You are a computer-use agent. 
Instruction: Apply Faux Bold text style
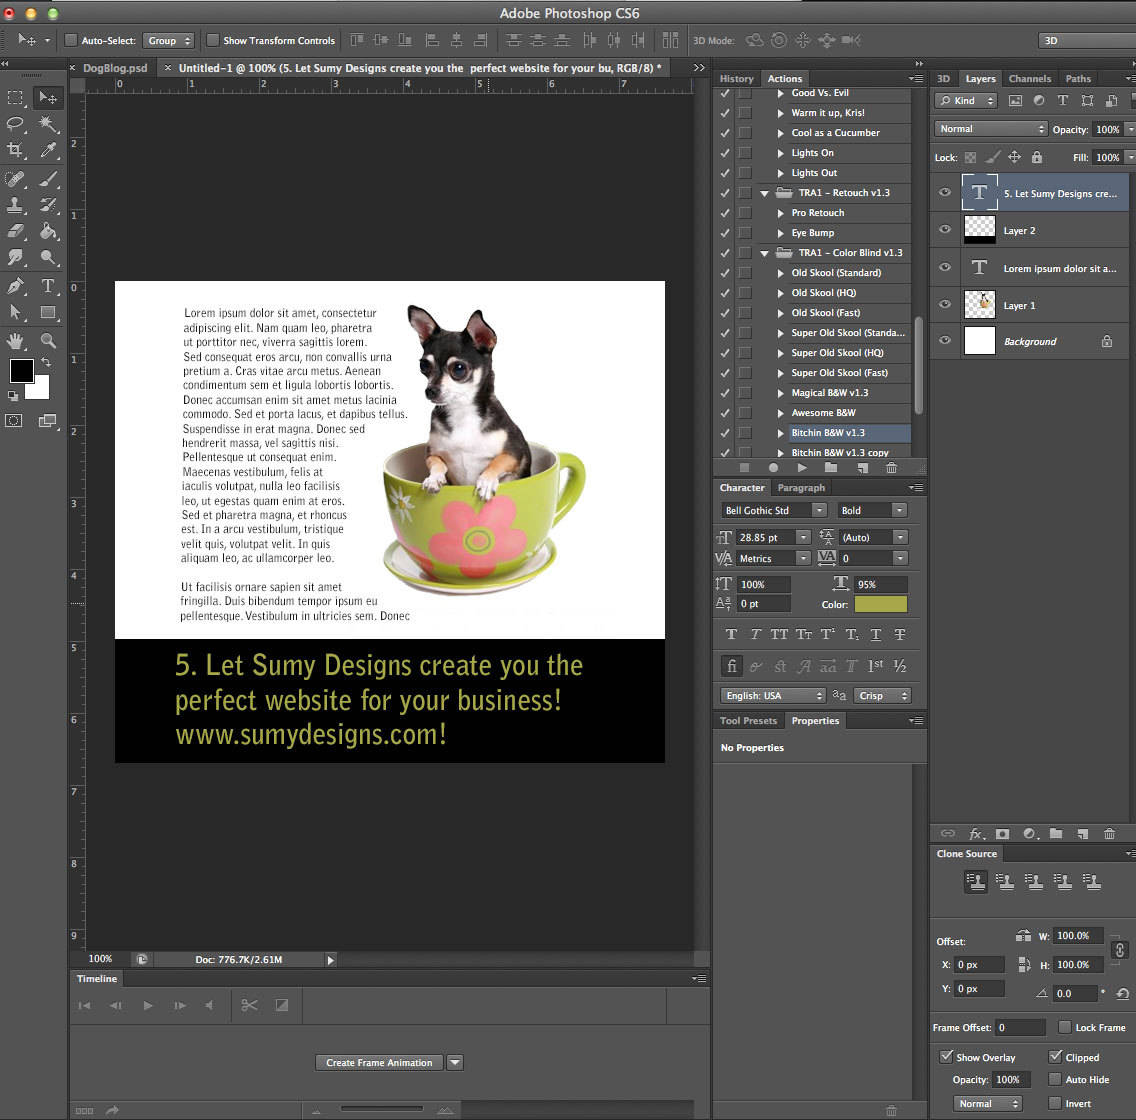pos(731,635)
